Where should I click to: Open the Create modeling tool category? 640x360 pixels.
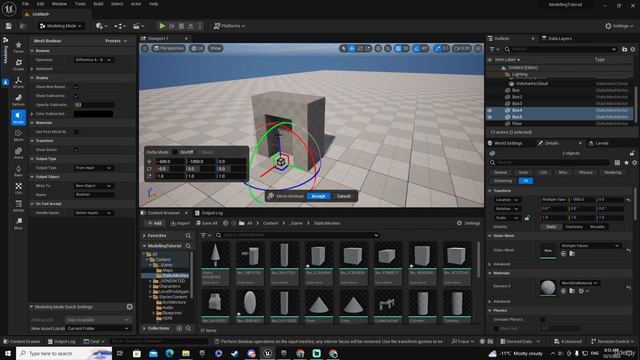18,64
